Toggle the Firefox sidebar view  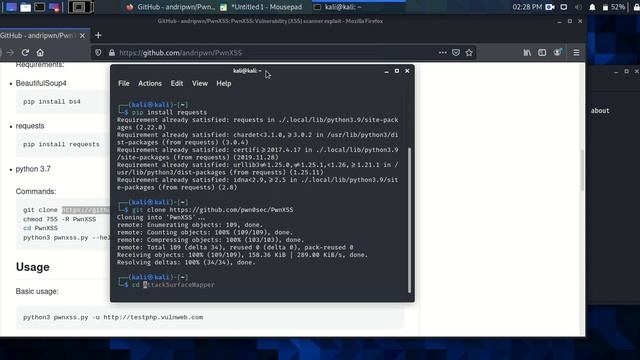pyautogui.click(x=542, y=52)
